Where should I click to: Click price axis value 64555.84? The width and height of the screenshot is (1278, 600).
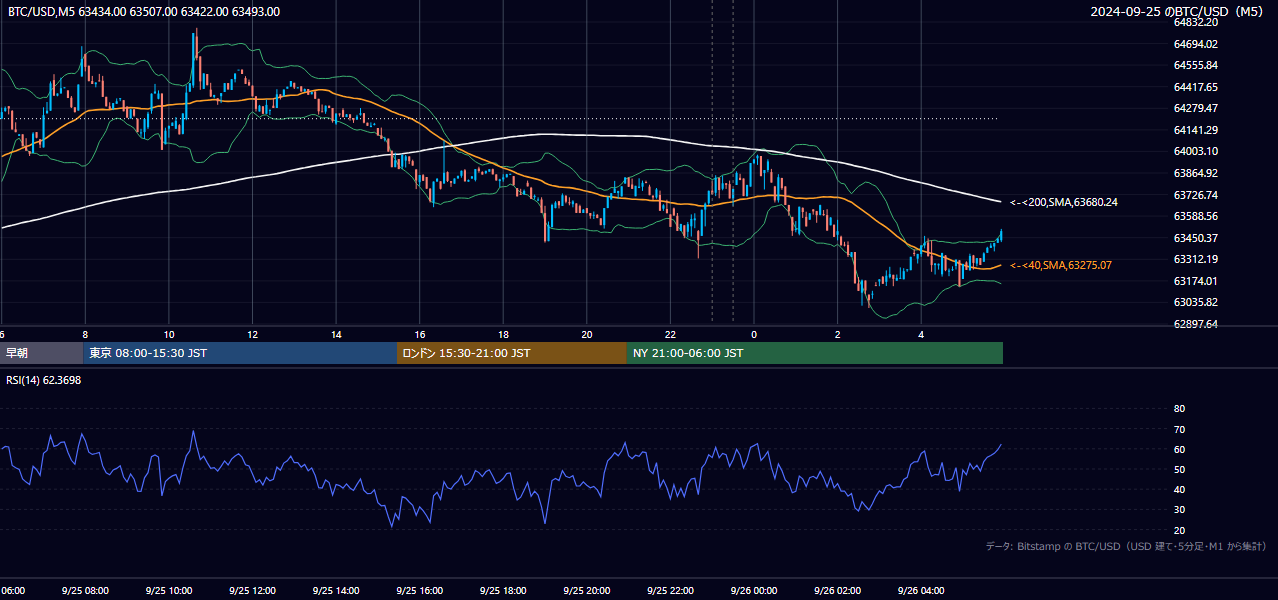point(1196,65)
